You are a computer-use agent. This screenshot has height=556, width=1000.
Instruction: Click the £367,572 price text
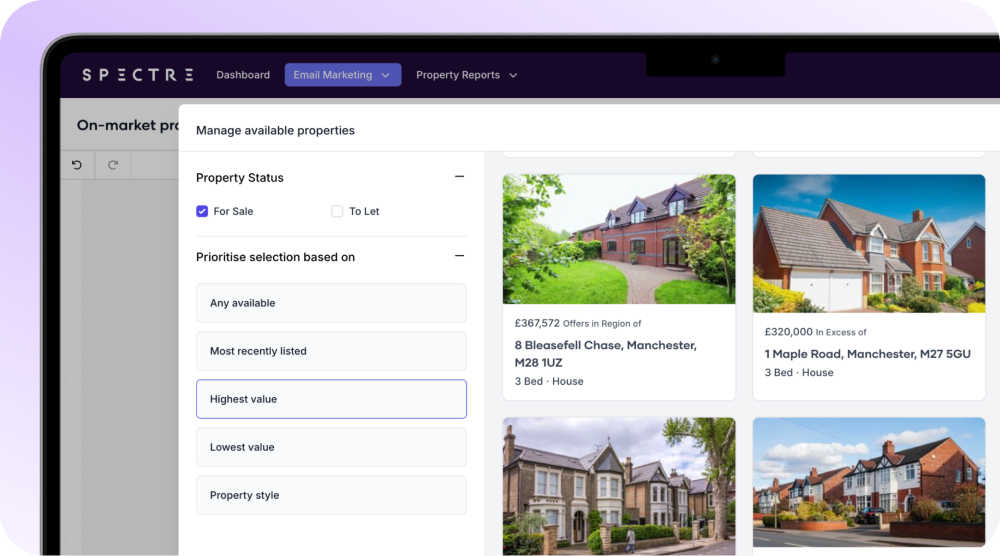tap(537, 323)
